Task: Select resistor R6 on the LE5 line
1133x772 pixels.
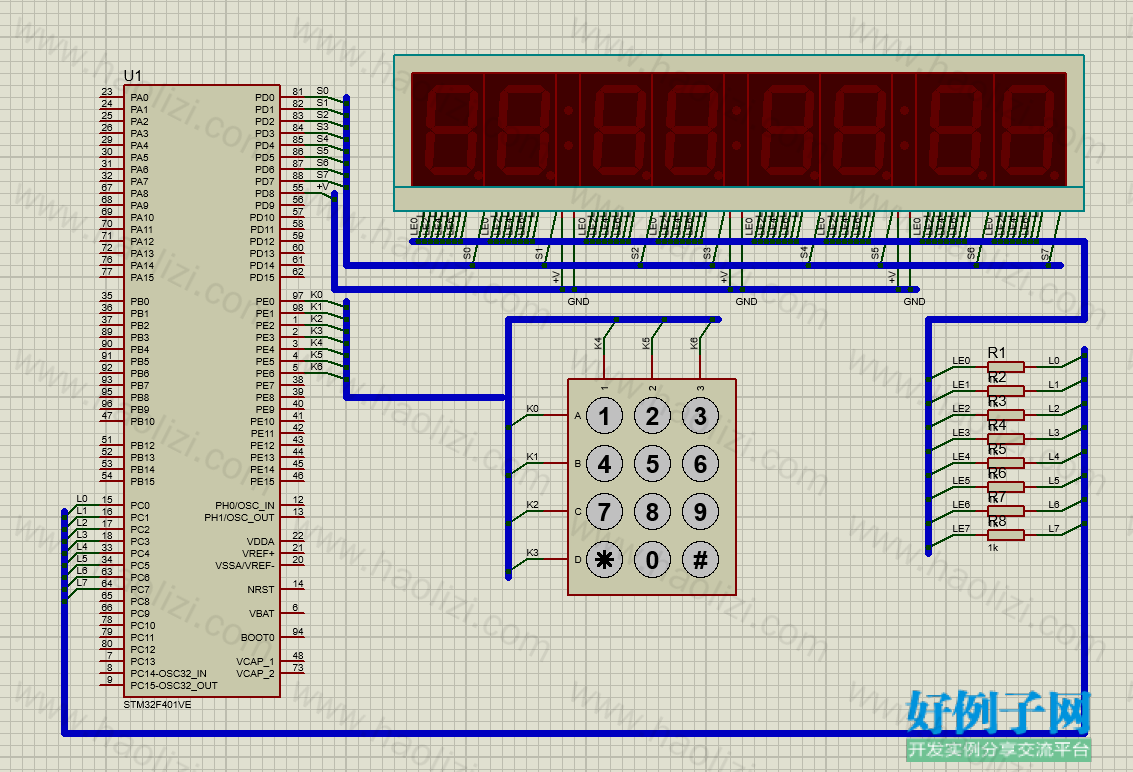Action: click(x=1005, y=486)
